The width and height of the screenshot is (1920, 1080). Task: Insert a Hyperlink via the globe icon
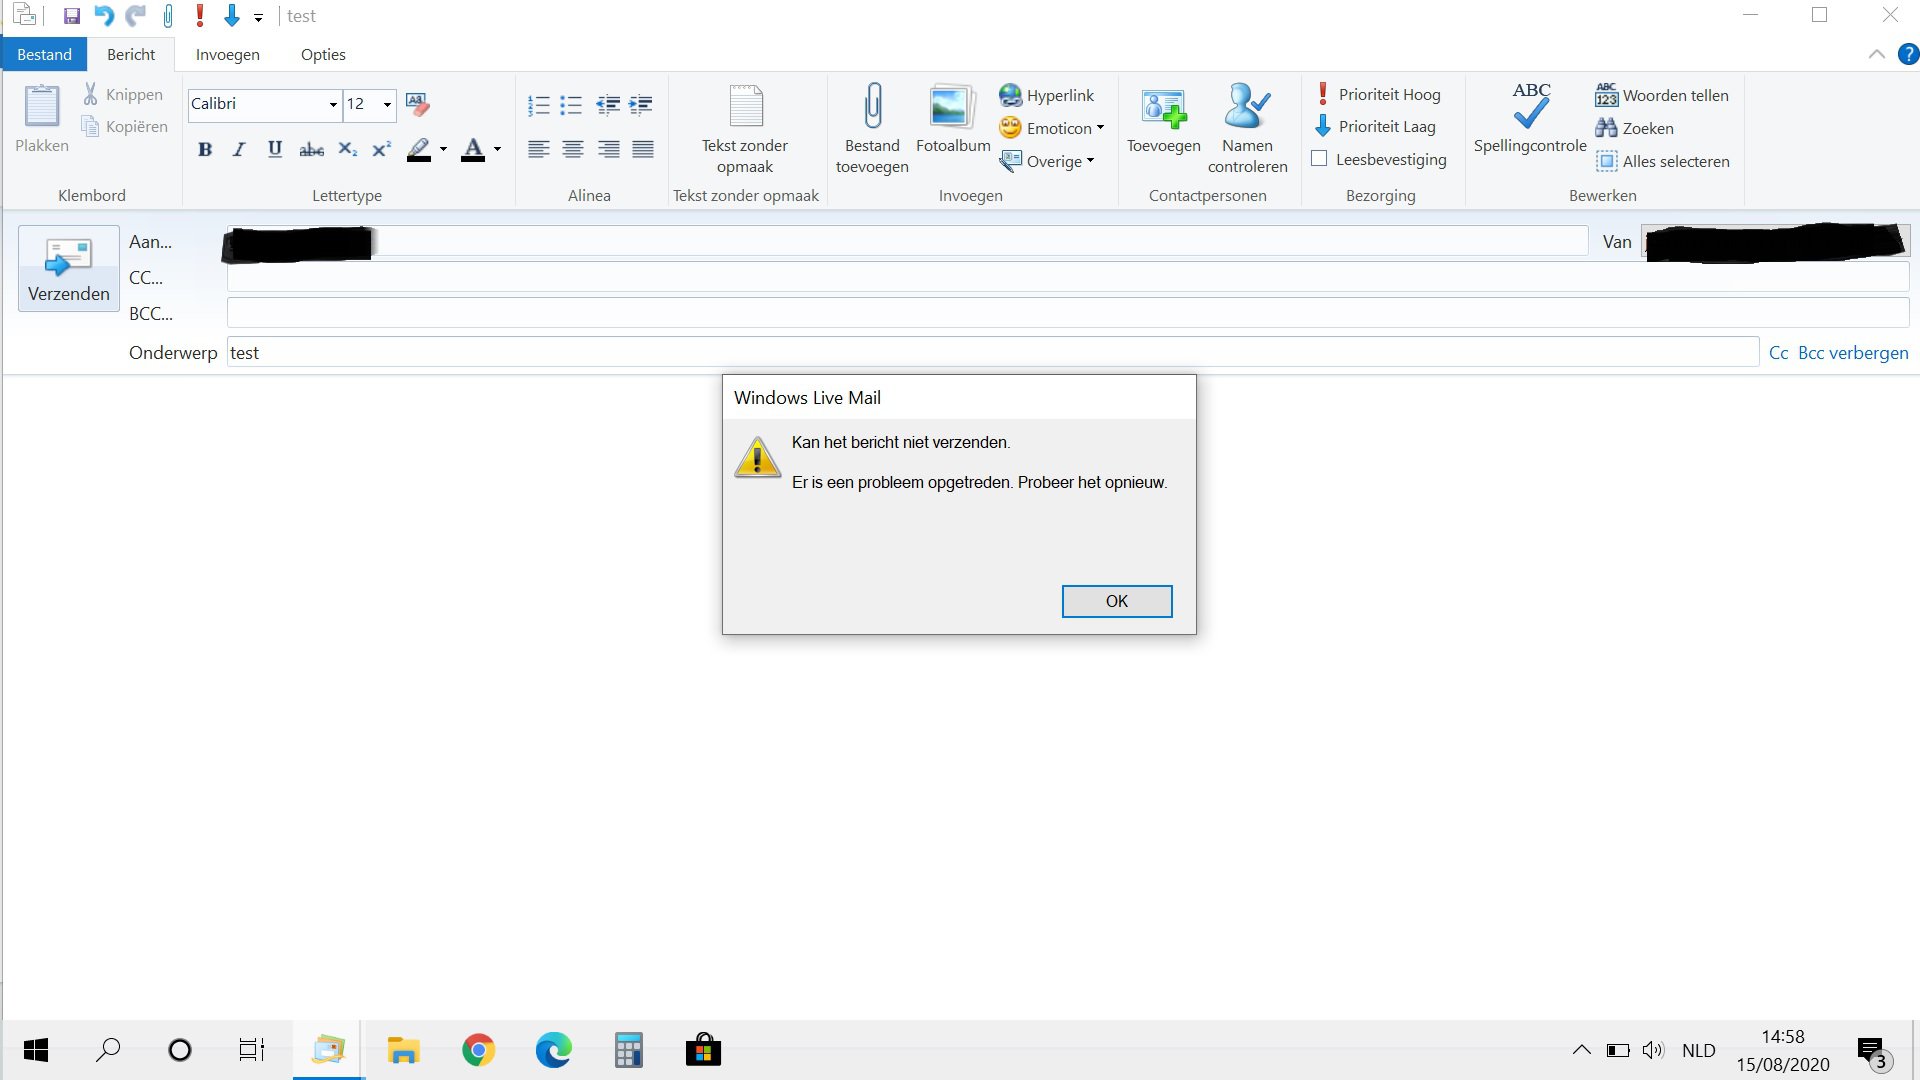click(1011, 95)
